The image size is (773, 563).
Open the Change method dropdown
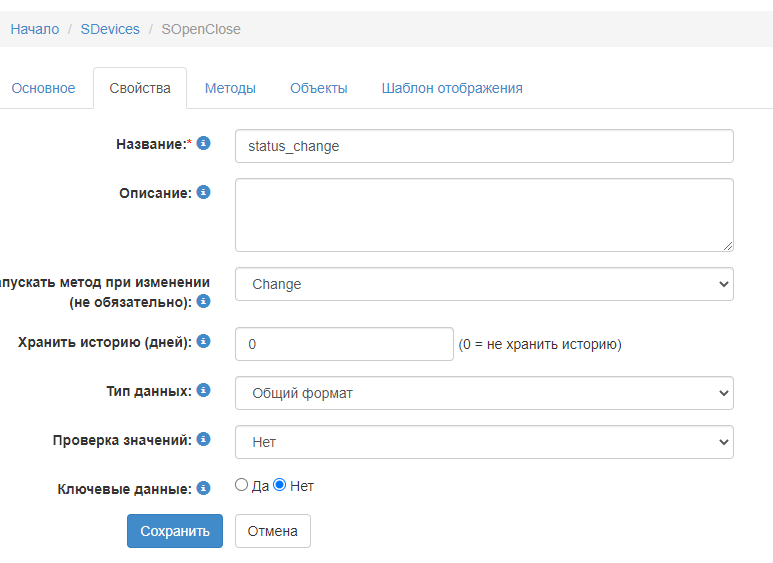(x=484, y=284)
